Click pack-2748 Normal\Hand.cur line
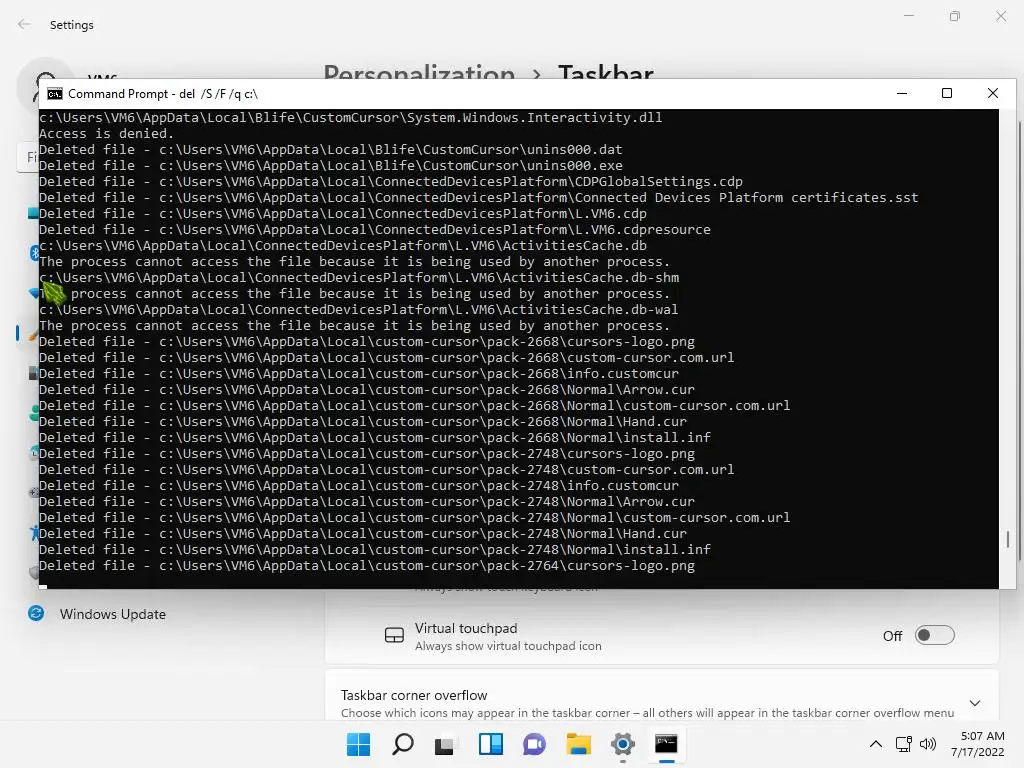The height and width of the screenshot is (768, 1024). click(x=362, y=534)
